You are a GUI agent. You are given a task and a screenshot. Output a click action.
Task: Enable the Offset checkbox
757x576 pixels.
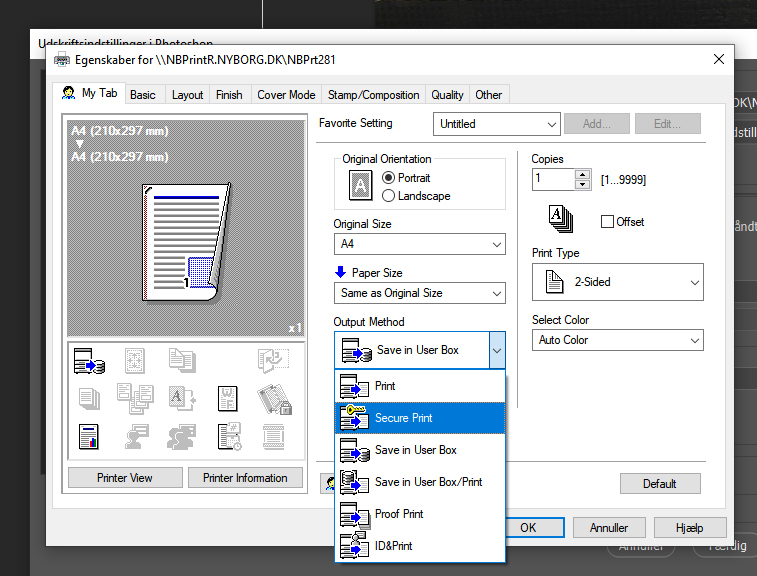607,222
